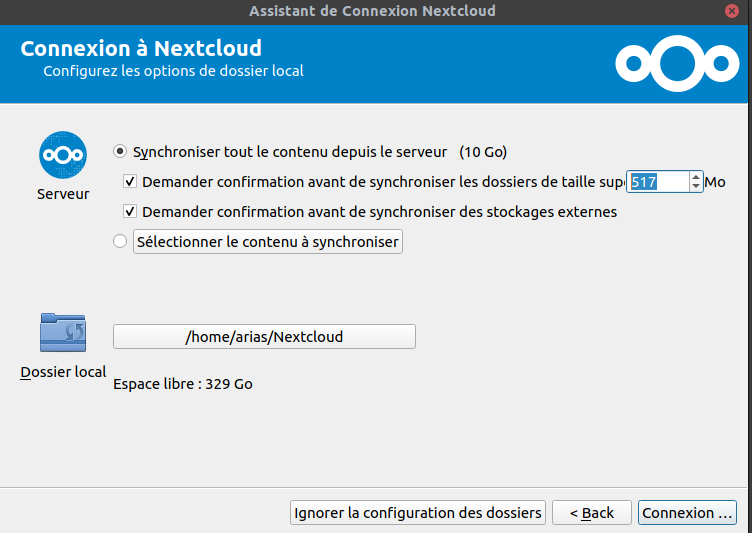The height and width of the screenshot is (533, 752).
Task: Uncheck confirmation for large folder sync
Action: (129, 182)
